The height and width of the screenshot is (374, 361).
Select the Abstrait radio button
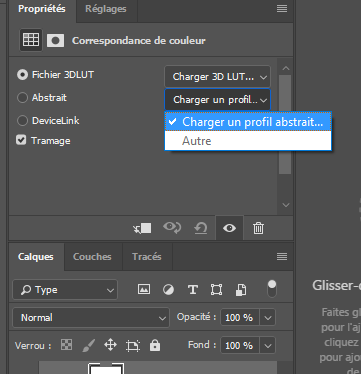point(22,98)
